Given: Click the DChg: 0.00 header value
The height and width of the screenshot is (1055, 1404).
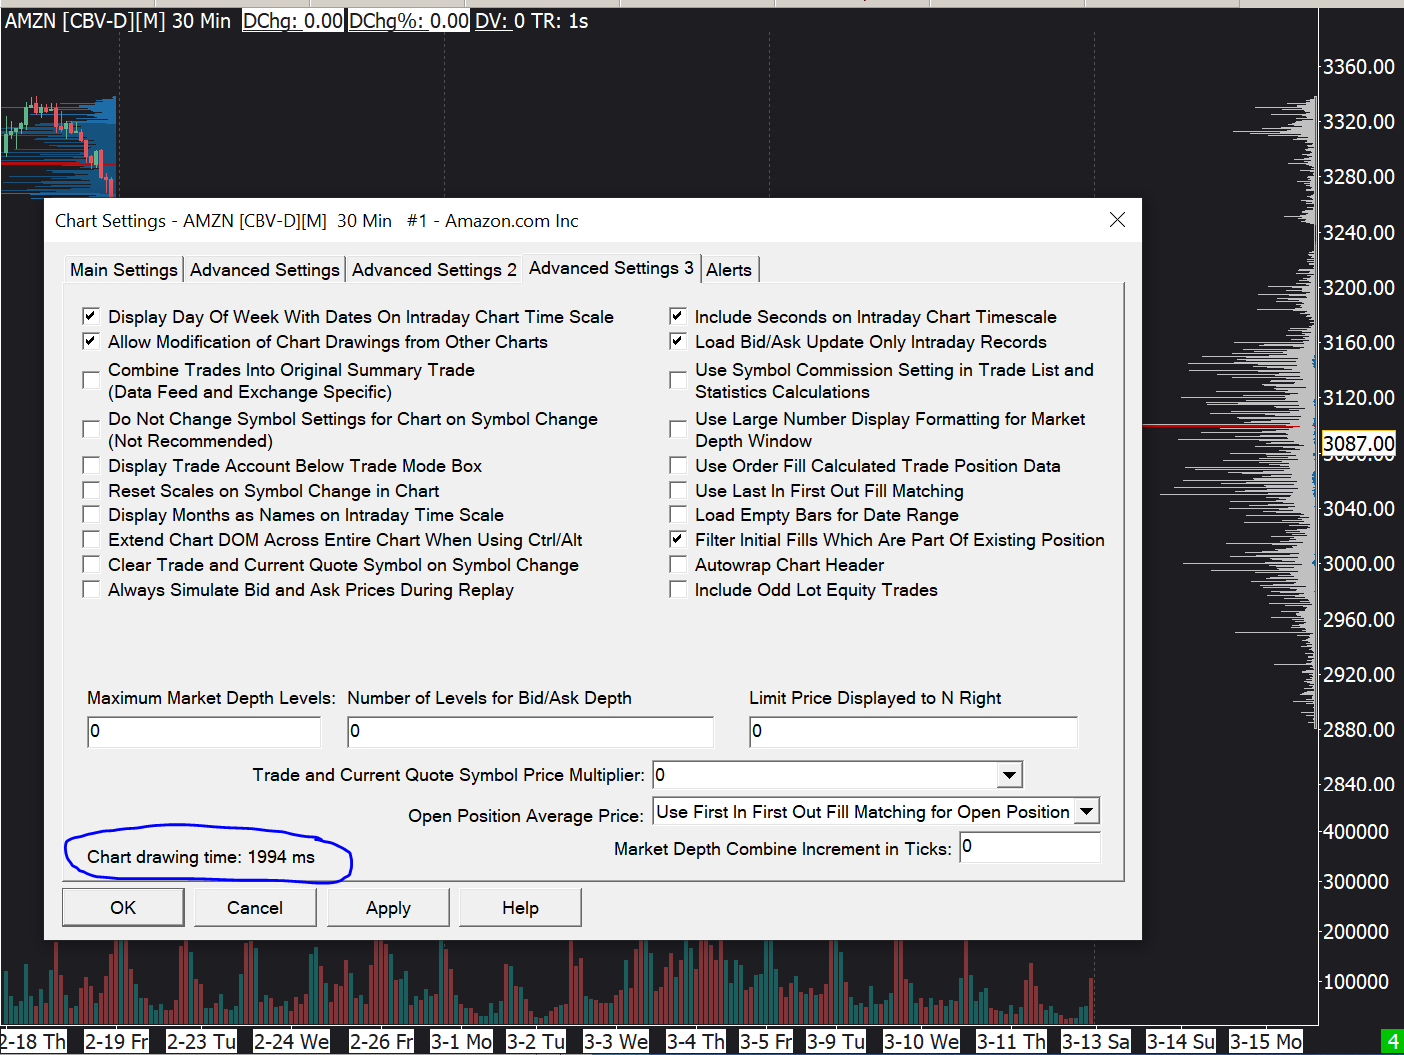Looking at the screenshot, I should tap(293, 20).
